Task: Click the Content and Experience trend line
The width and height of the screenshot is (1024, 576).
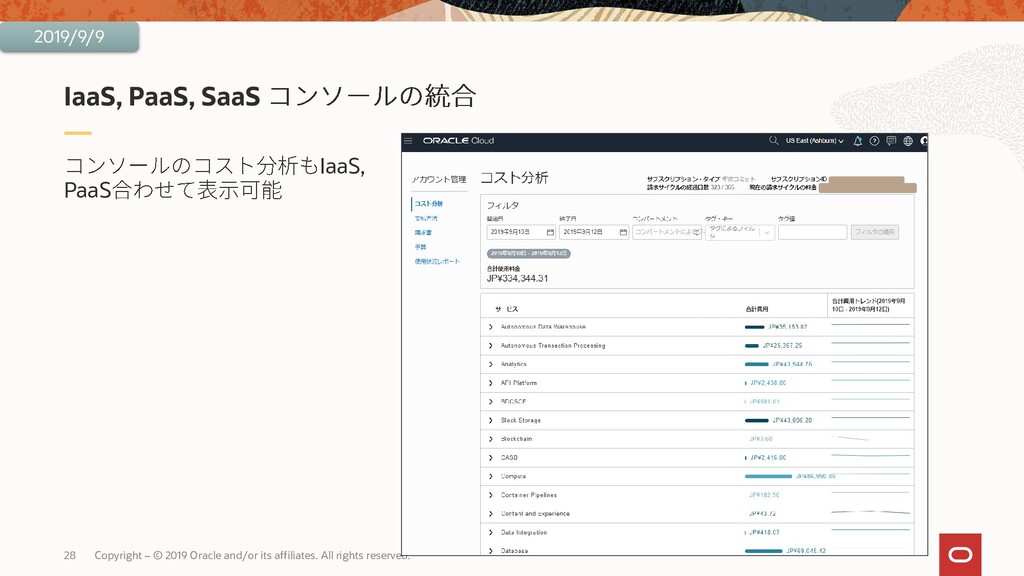Action: coord(870,512)
